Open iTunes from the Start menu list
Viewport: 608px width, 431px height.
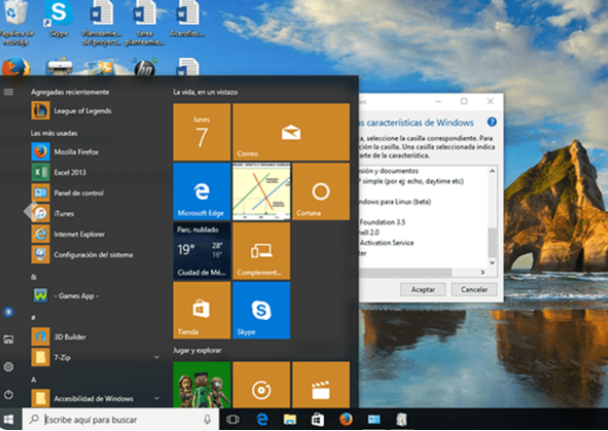[x=60, y=213]
